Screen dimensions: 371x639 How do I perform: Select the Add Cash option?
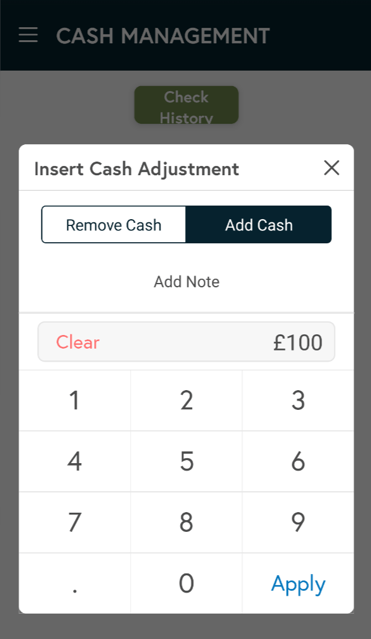(258, 225)
